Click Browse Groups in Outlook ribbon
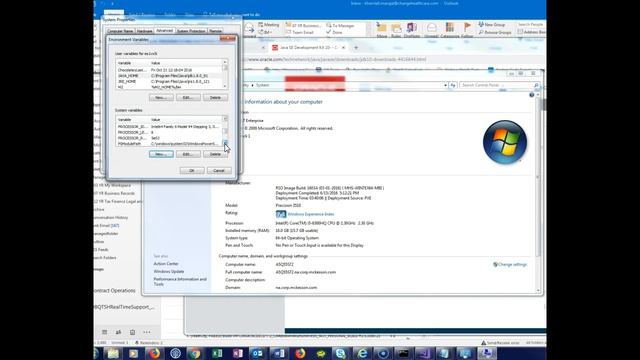Screen dimensions: 640x360 tap(495, 32)
